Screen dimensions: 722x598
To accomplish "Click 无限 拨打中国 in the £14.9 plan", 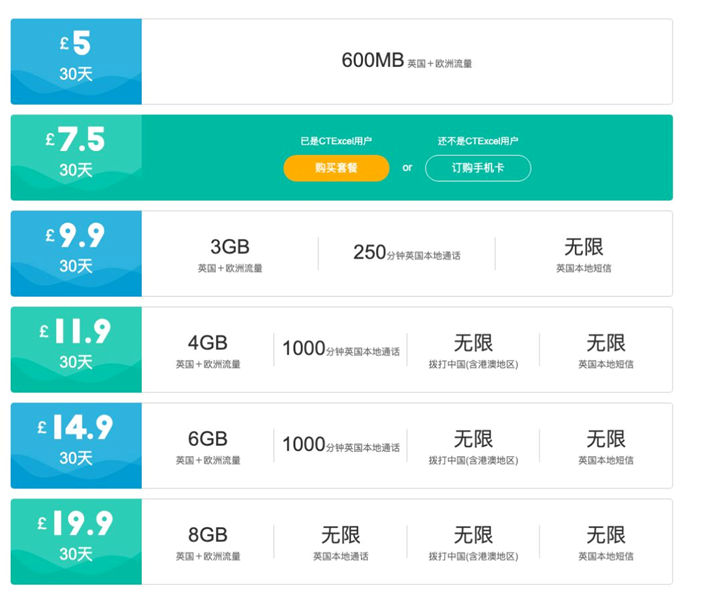I will 473,446.
